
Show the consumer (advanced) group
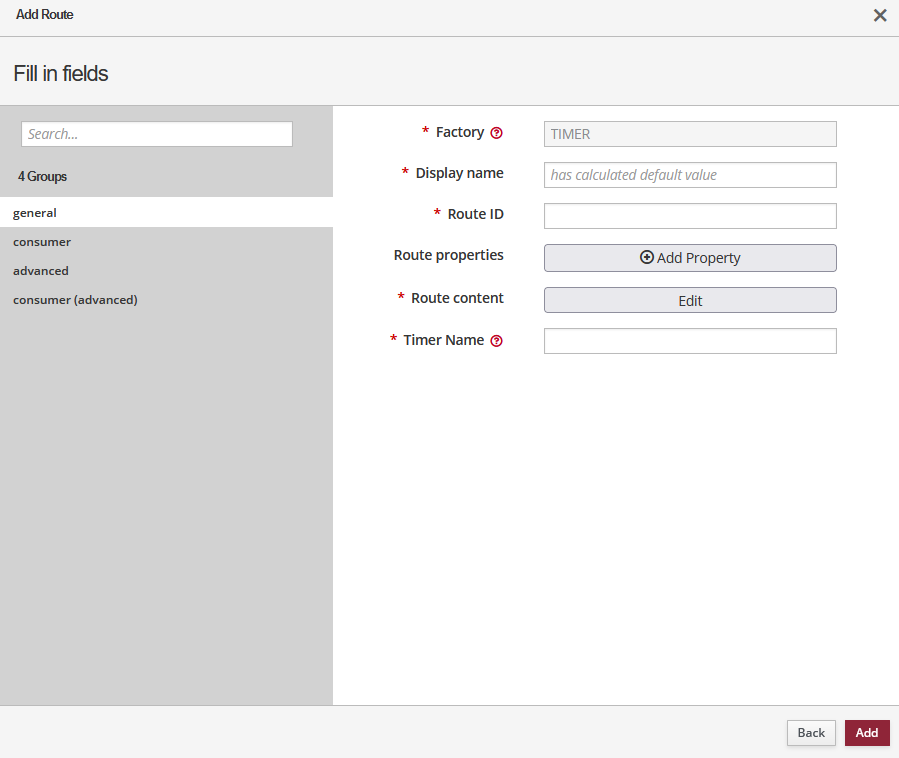pyautogui.click(x=75, y=300)
